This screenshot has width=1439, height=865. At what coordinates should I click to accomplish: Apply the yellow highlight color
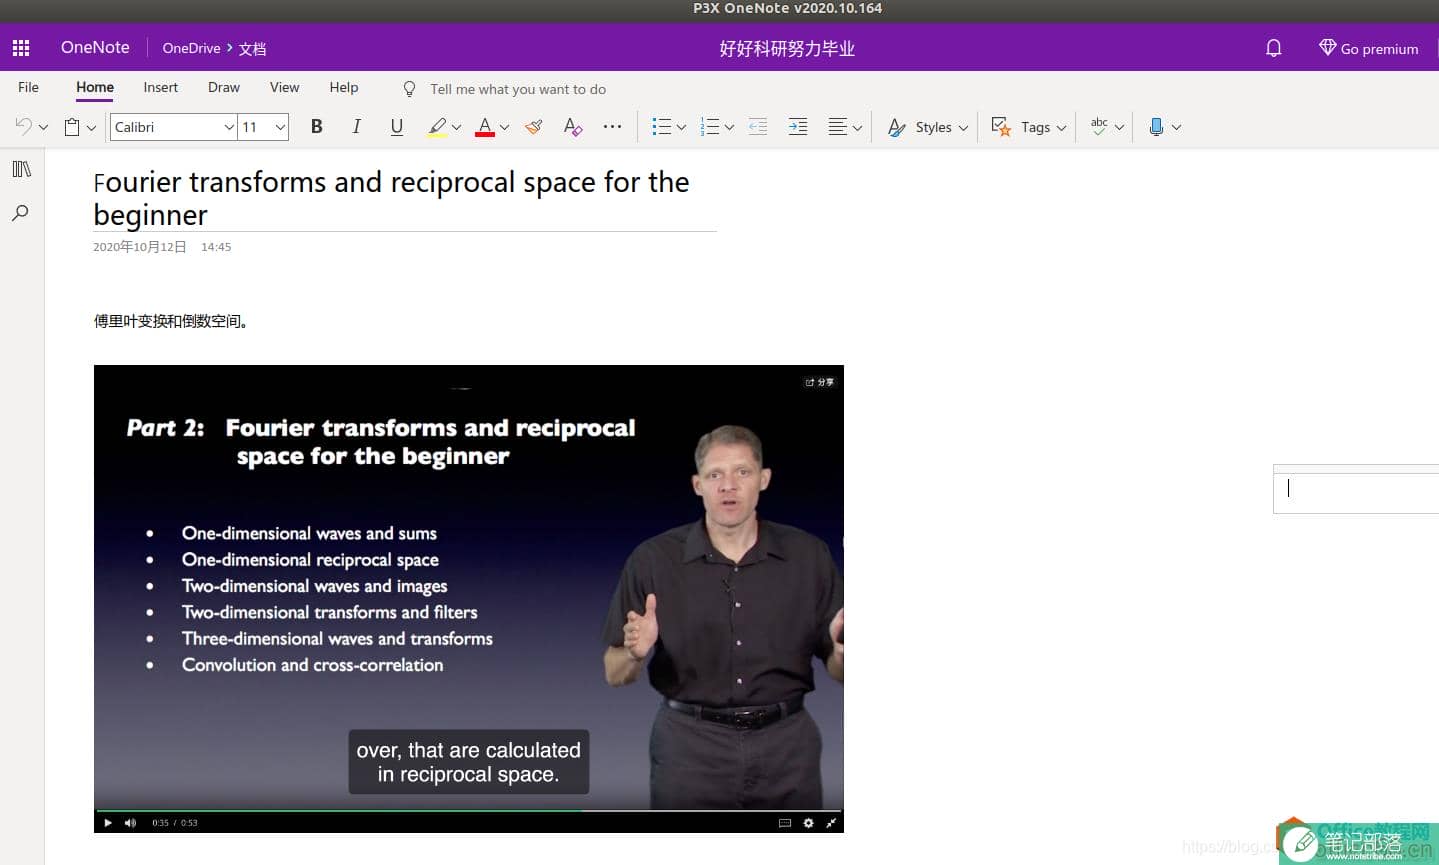[437, 127]
